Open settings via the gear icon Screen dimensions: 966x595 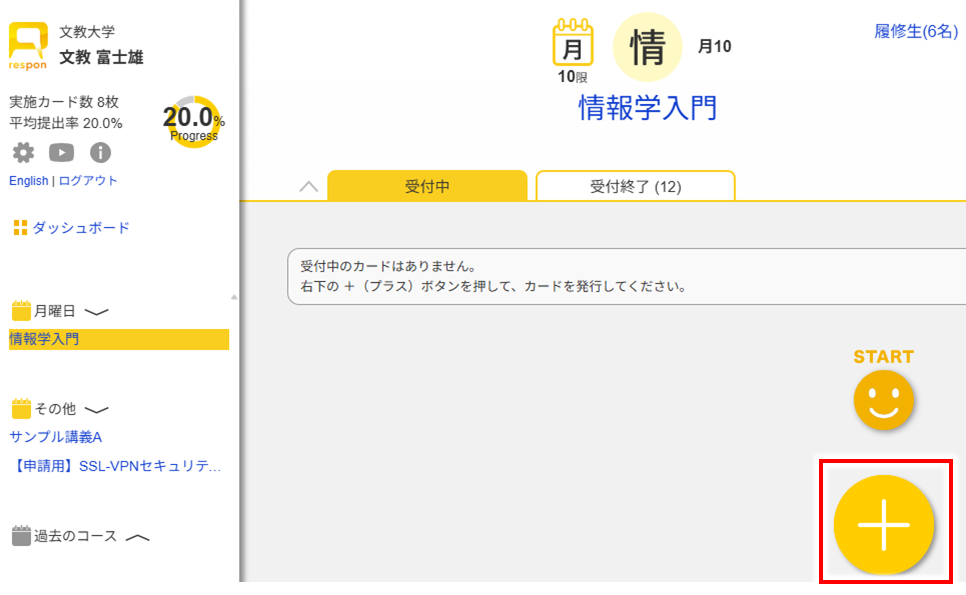pyautogui.click(x=23, y=153)
